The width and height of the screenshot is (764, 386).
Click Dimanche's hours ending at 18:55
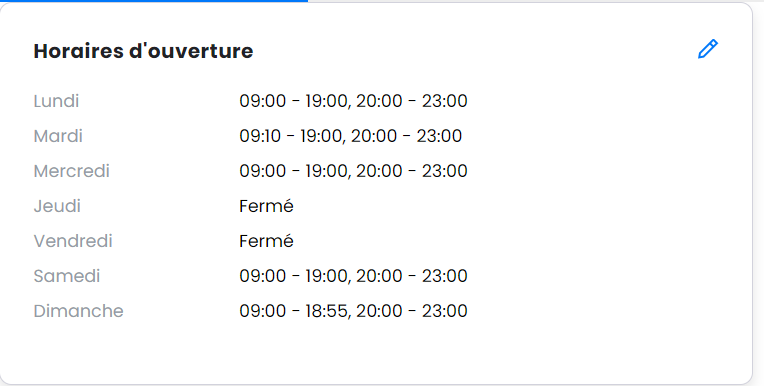click(353, 311)
